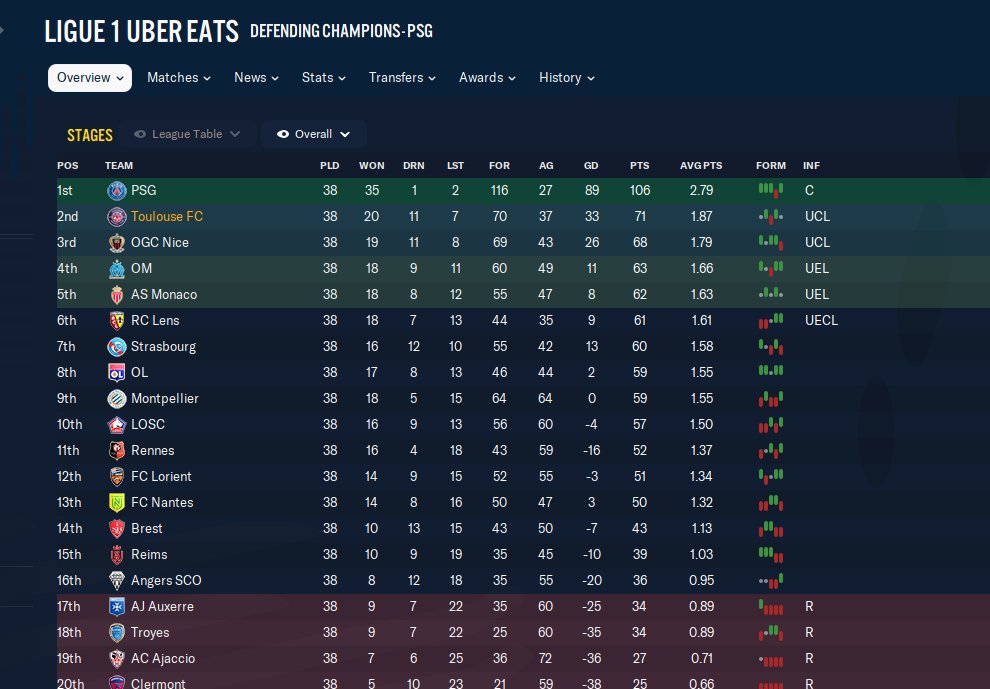Click the AJ Auxerre club badge

(x=117, y=606)
